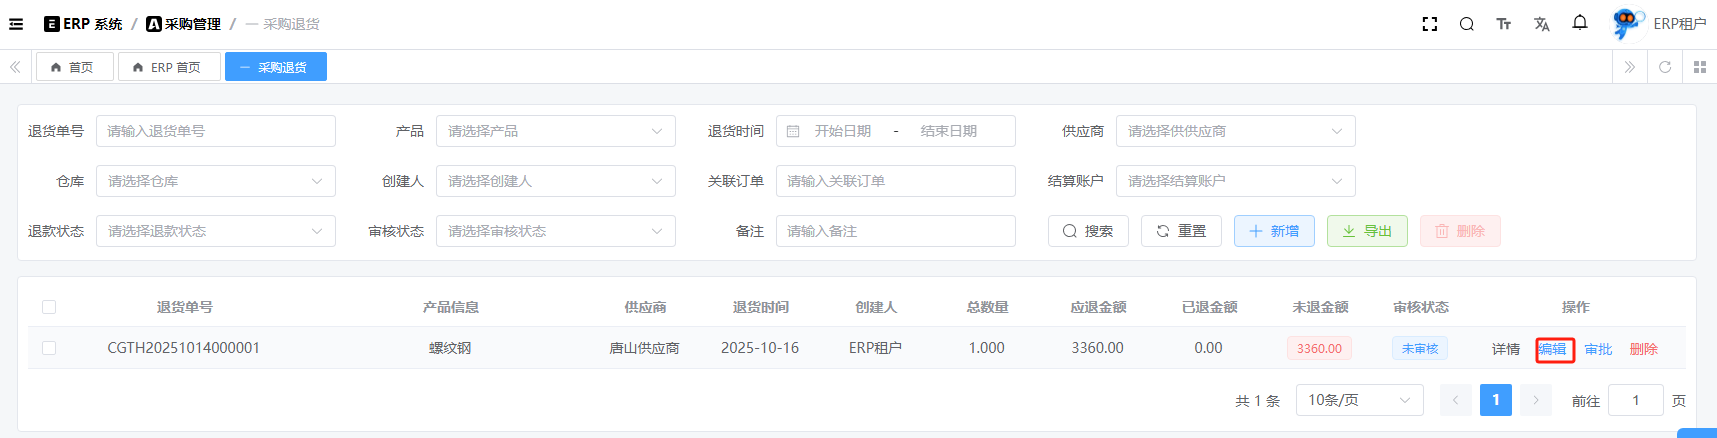Image resolution: width=1717 pixels, height=438 pixels.
Task: Open font size adjustment icon
Action: coord(1503,24)
